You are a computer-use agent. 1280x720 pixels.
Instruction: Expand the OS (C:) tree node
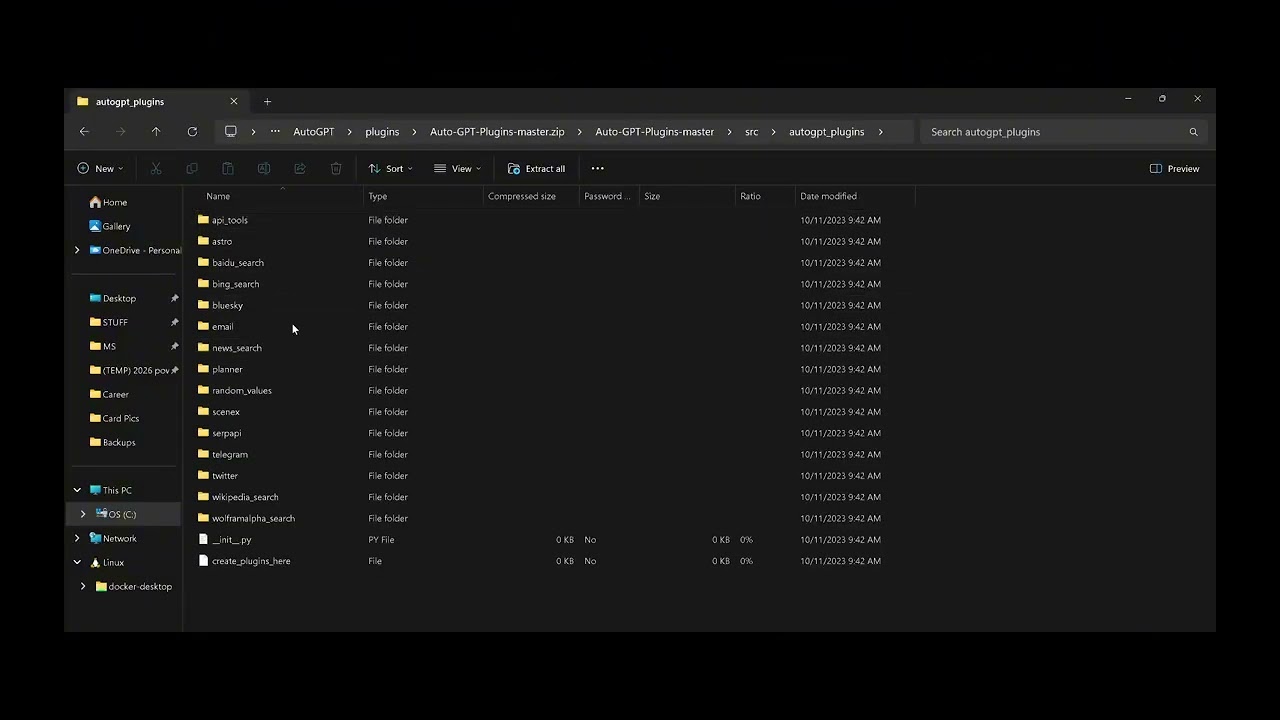(x=83, y=514)
